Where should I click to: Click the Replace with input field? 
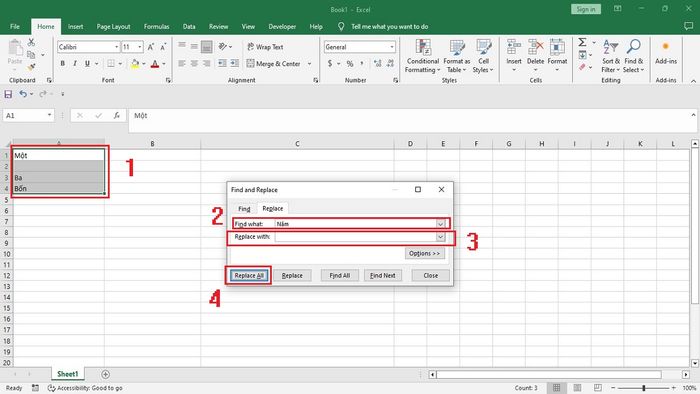coord(356,237)
